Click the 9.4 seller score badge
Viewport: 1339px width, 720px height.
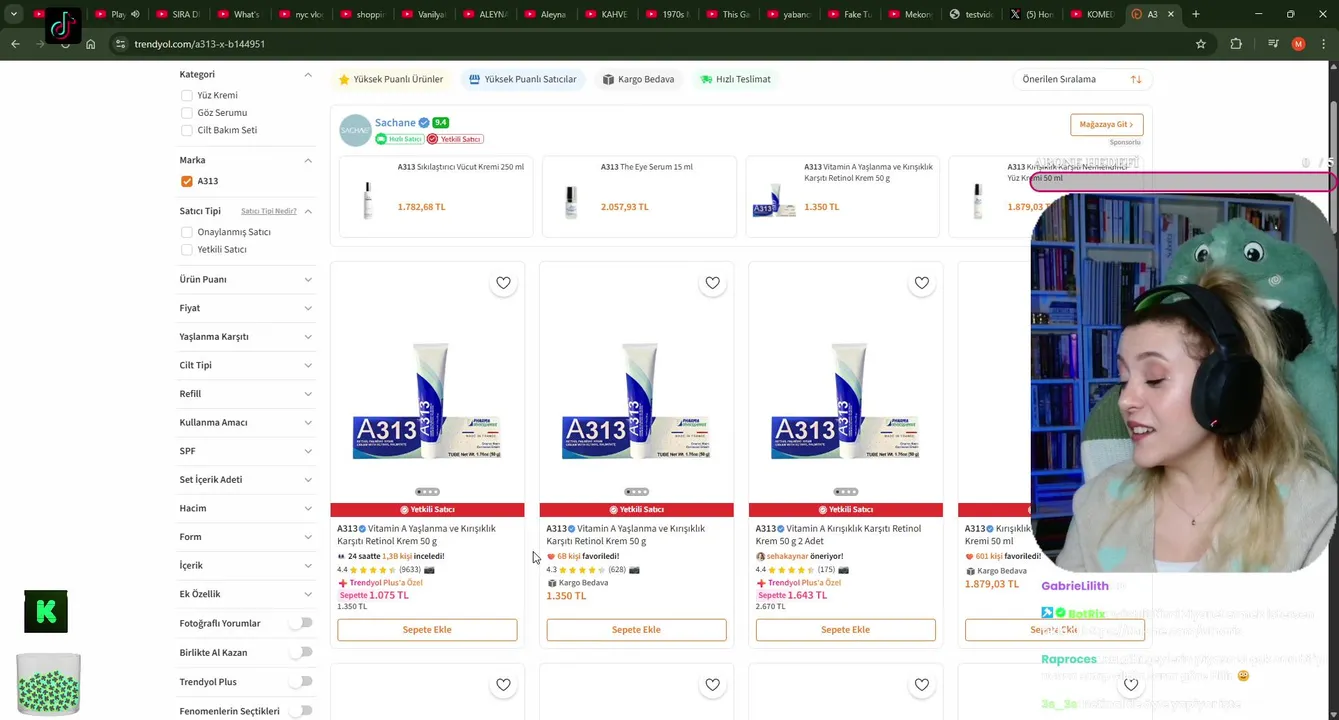[x=440, y=123]
